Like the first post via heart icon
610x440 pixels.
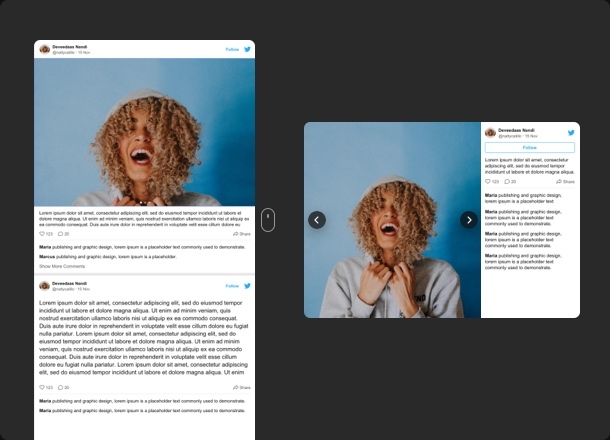tap(42, 234)
